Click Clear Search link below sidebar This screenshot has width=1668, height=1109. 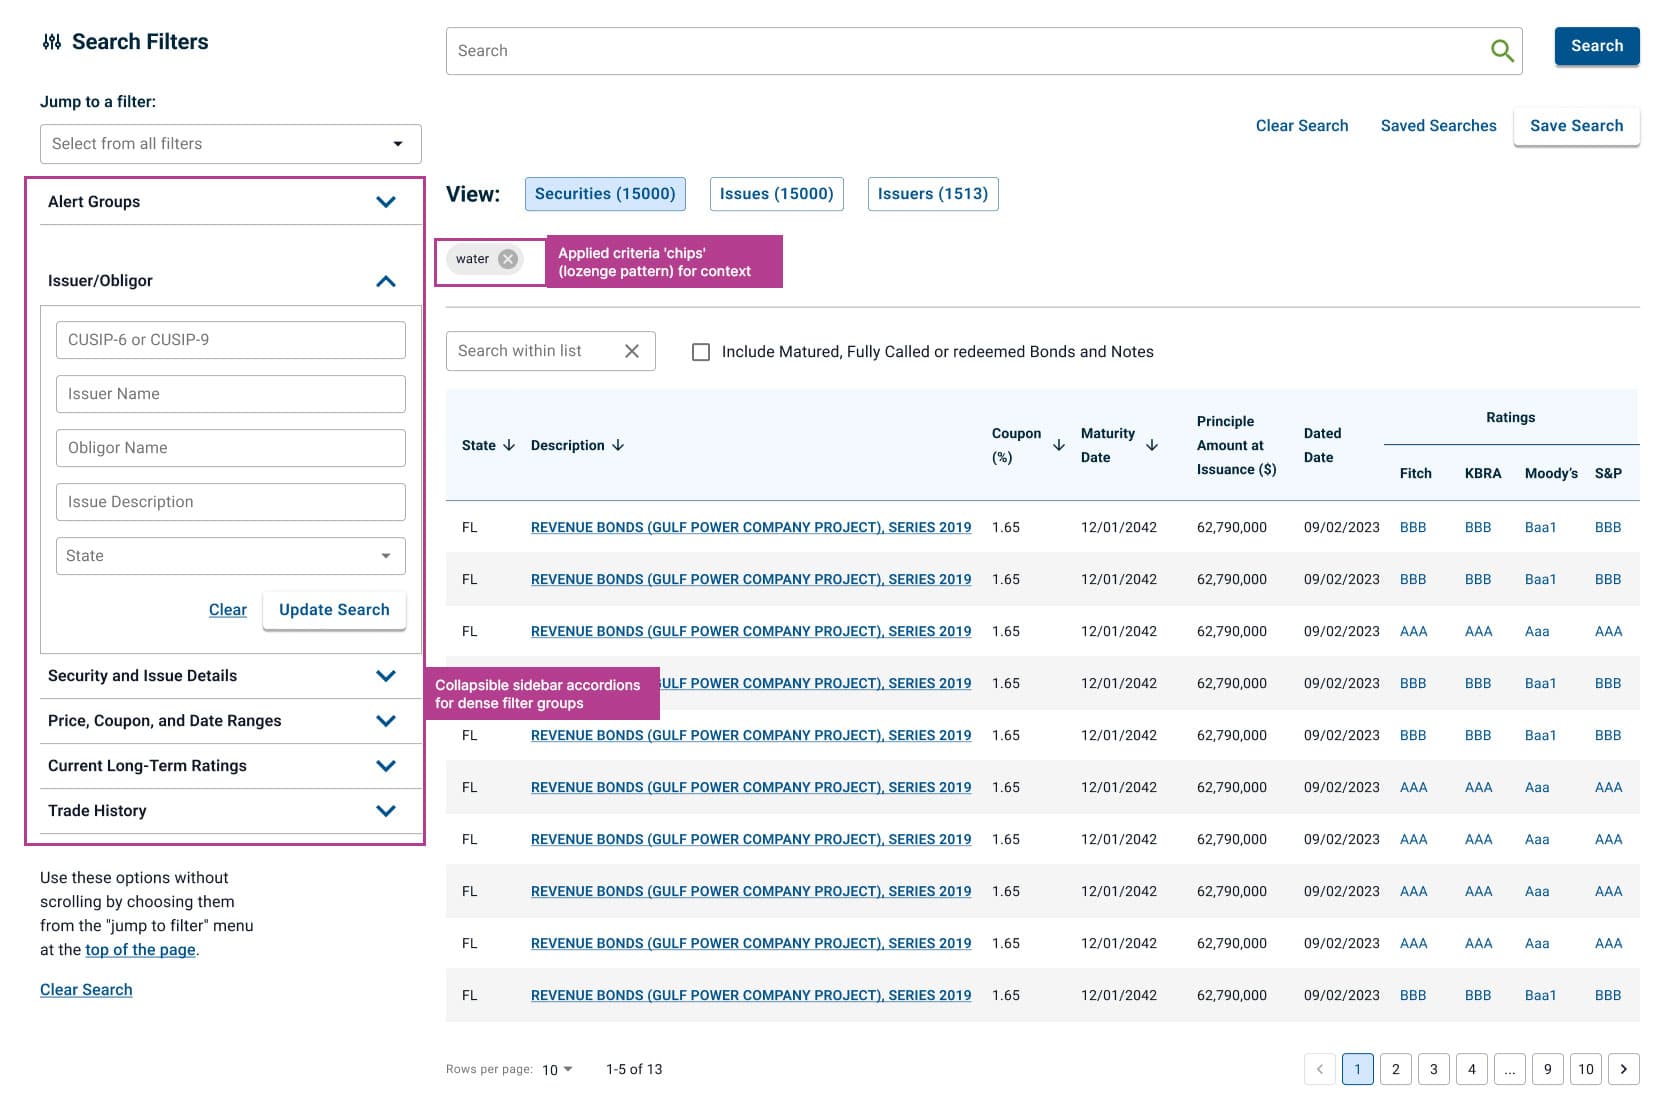[x=86, y=990]
